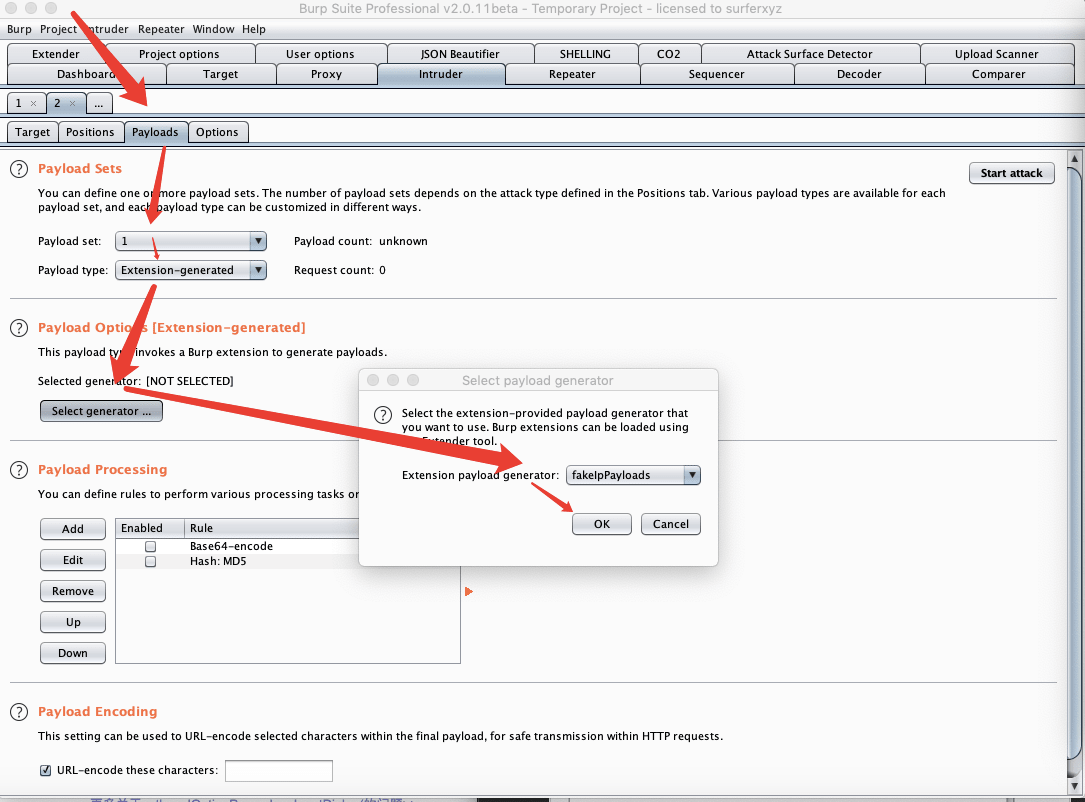The width and height of the screenshot is (1085, 802).
Task: Open the Repeater menu
Action: [161, 29]
